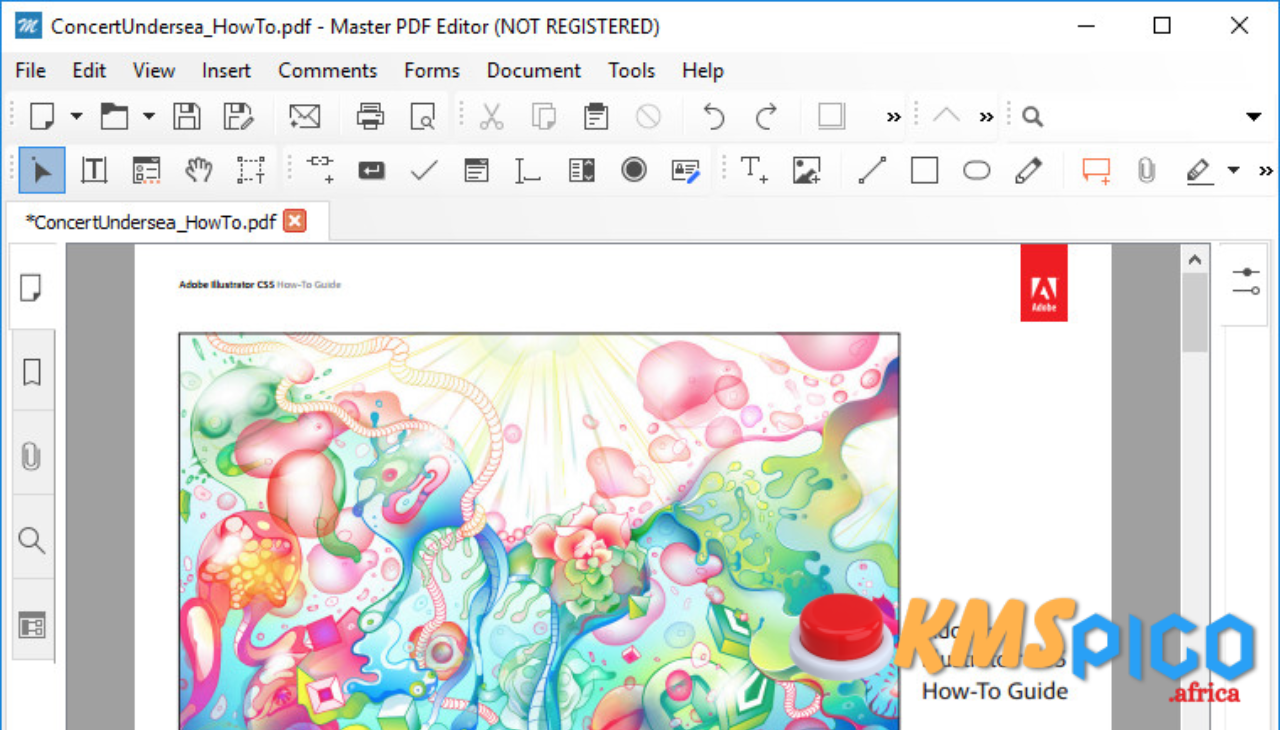The image size is (1280, 730).
Task: Open the Comments menu
Action: click(x=327, y=70)
